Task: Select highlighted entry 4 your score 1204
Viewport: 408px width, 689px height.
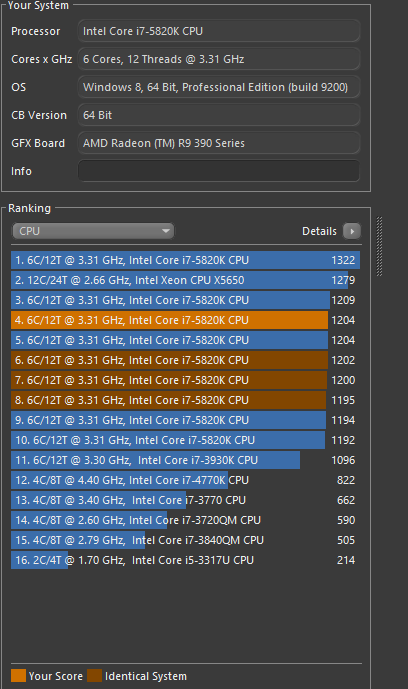Action: [185, 320]
